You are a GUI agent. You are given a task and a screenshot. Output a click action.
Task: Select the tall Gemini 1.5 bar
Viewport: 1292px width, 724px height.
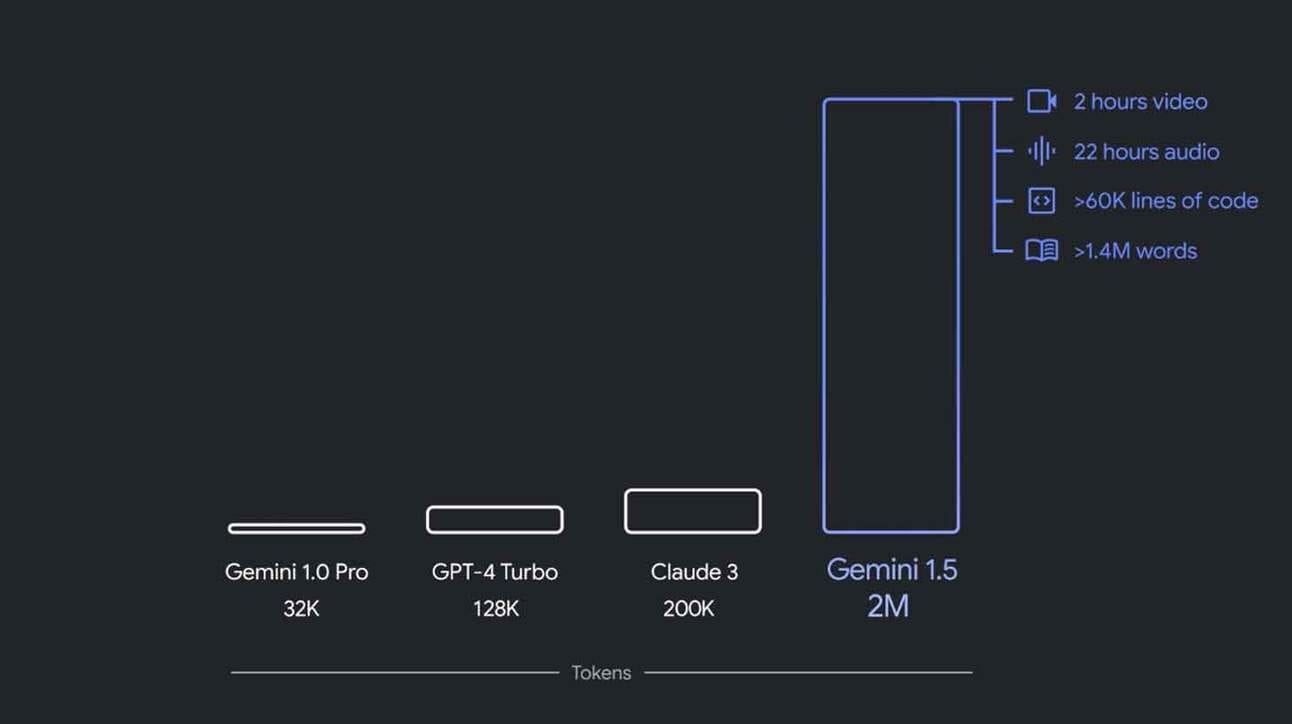[891, 315]
